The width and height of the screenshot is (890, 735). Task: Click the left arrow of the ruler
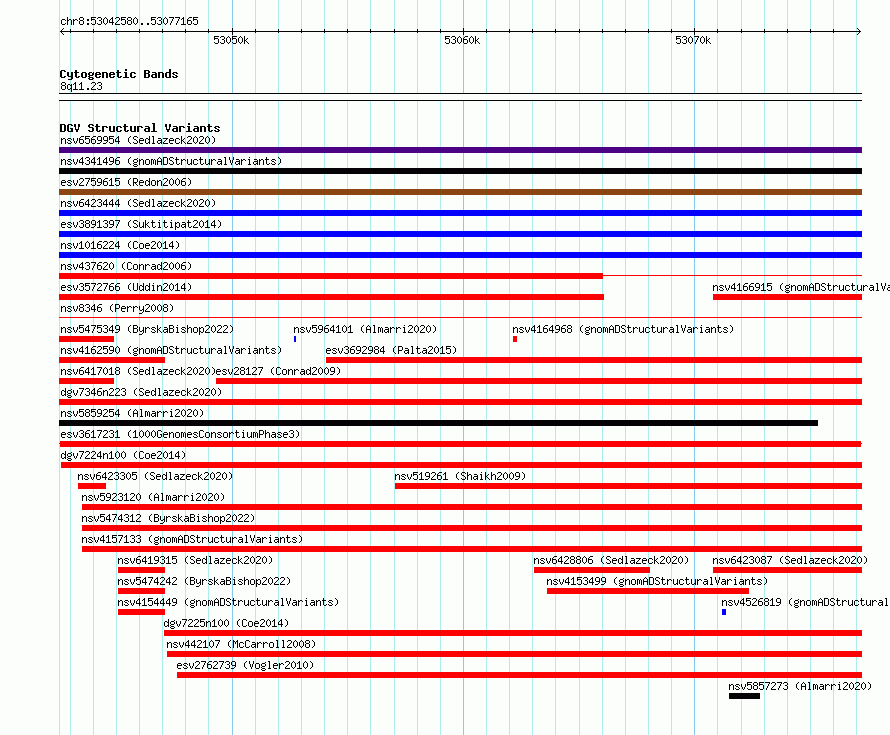[x=62, y=32]
